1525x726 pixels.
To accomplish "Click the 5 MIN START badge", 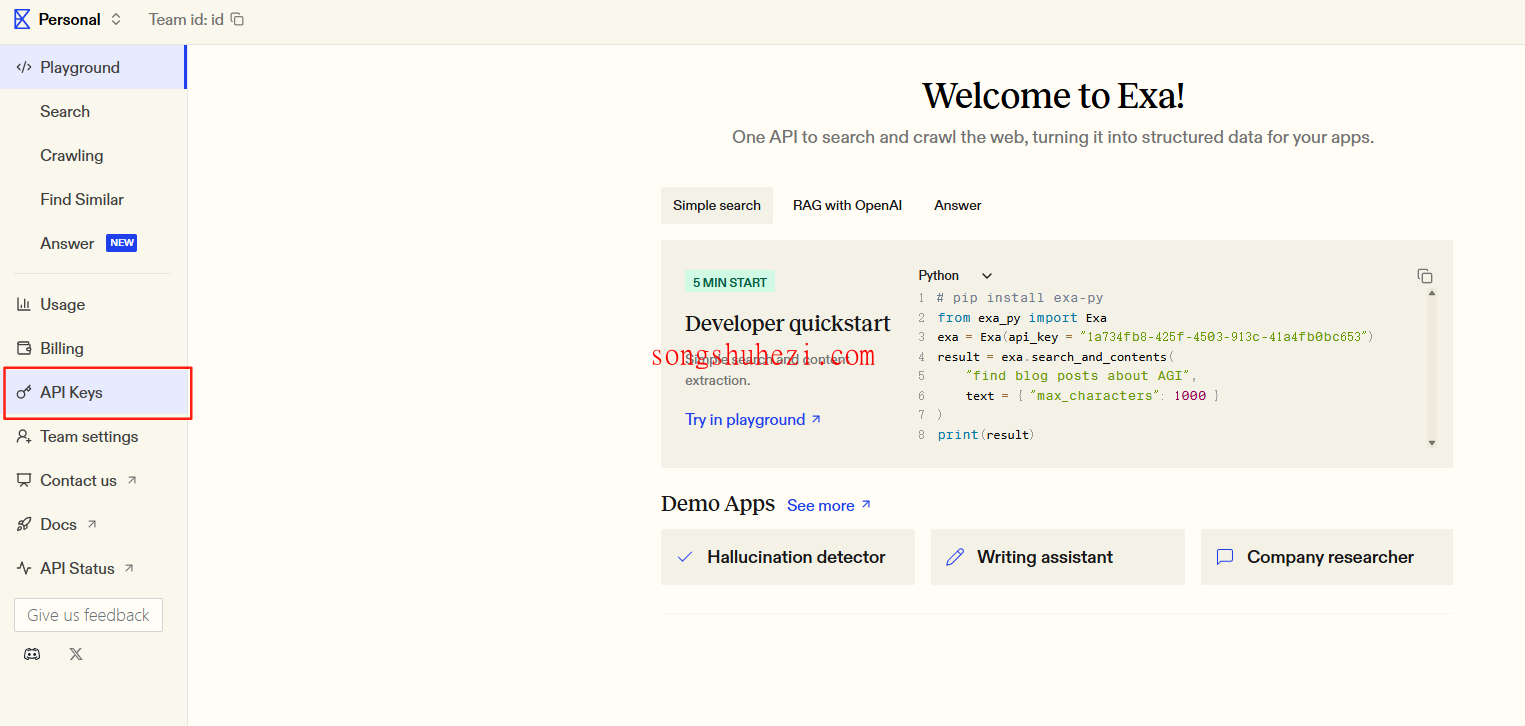I will [730, 282].
